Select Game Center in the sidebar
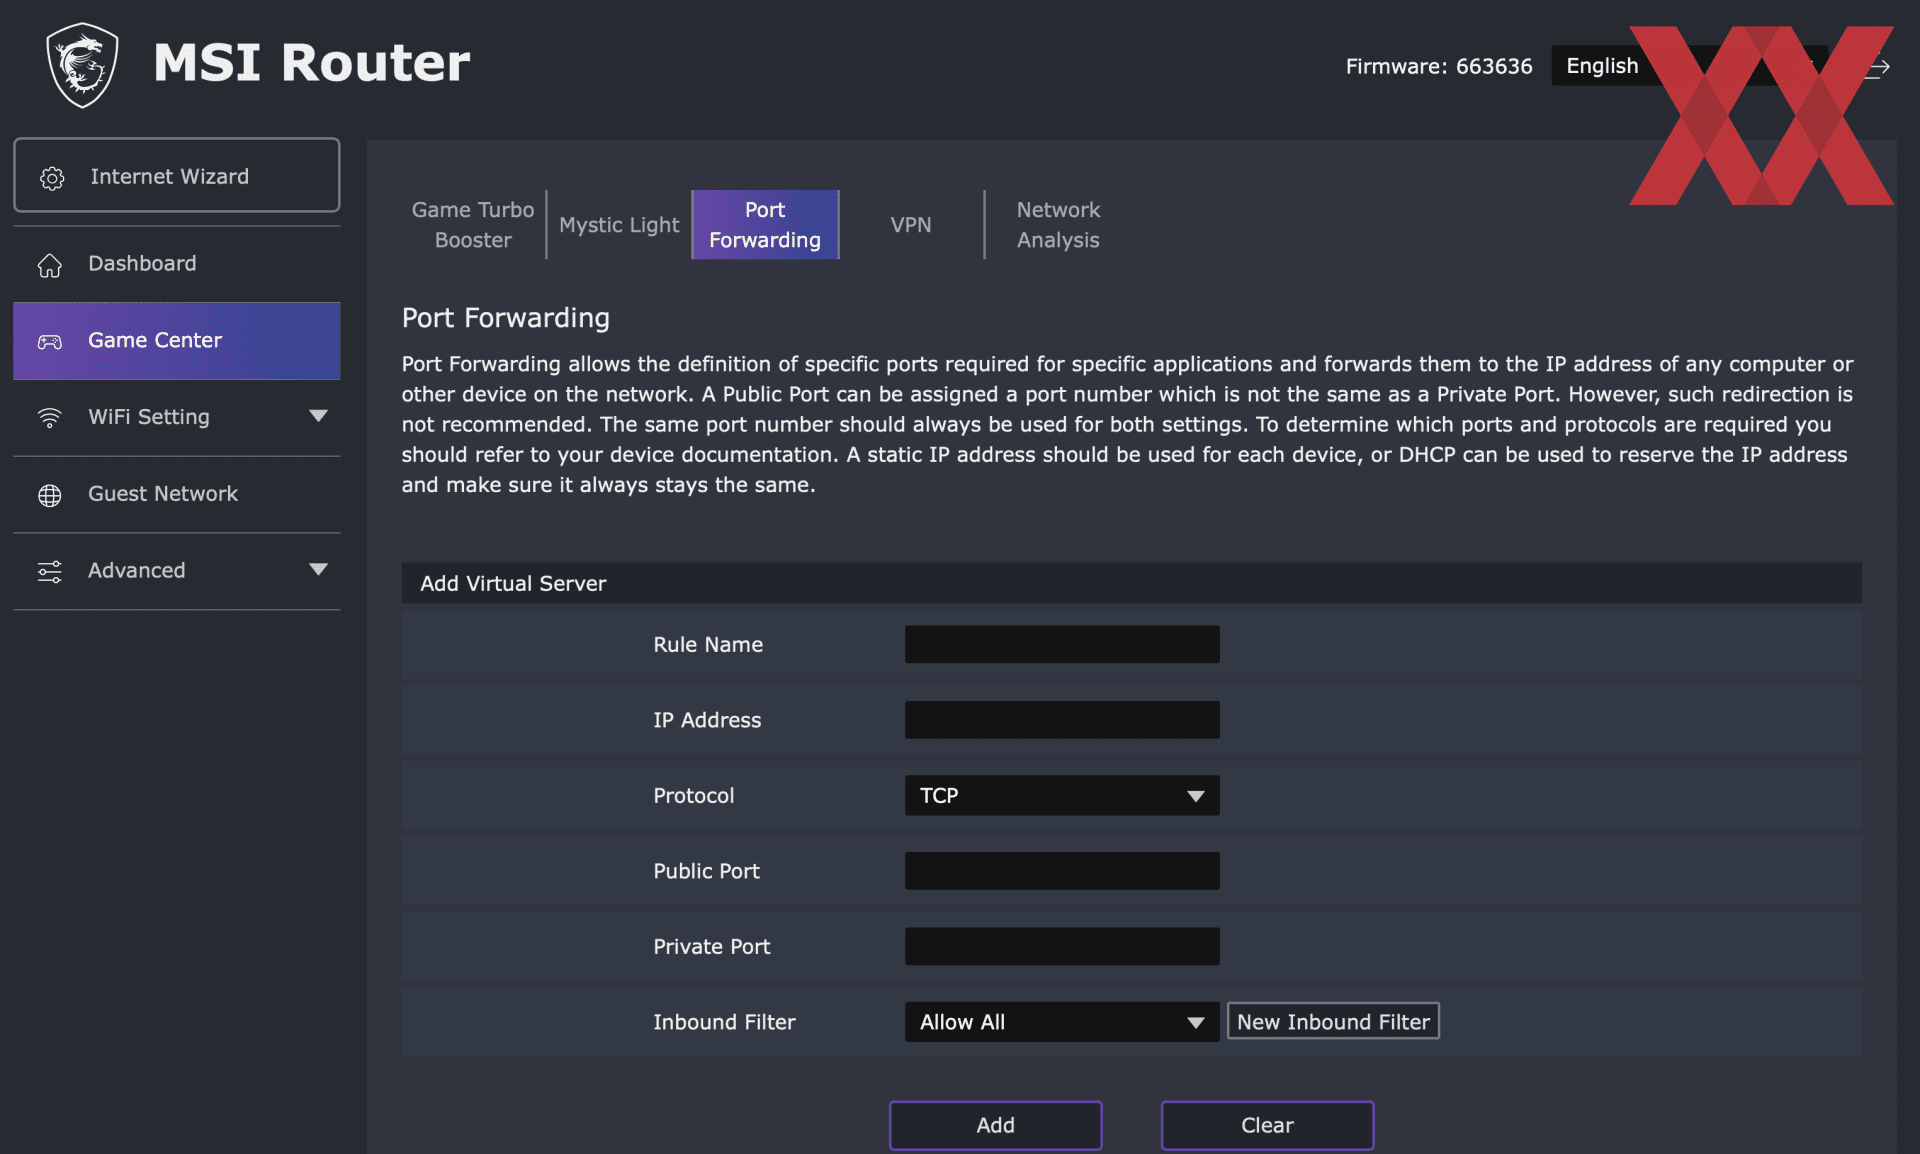 coord(177,341)
